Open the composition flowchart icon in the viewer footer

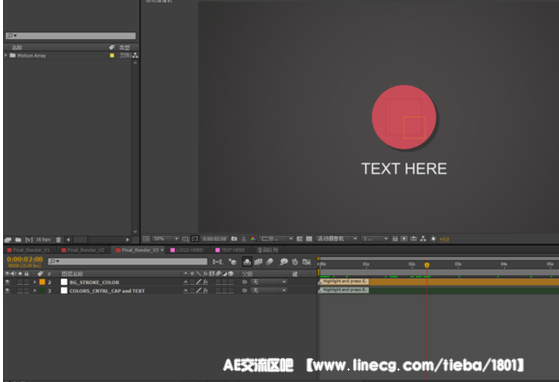pyautogui.click(x=423, y=239)
